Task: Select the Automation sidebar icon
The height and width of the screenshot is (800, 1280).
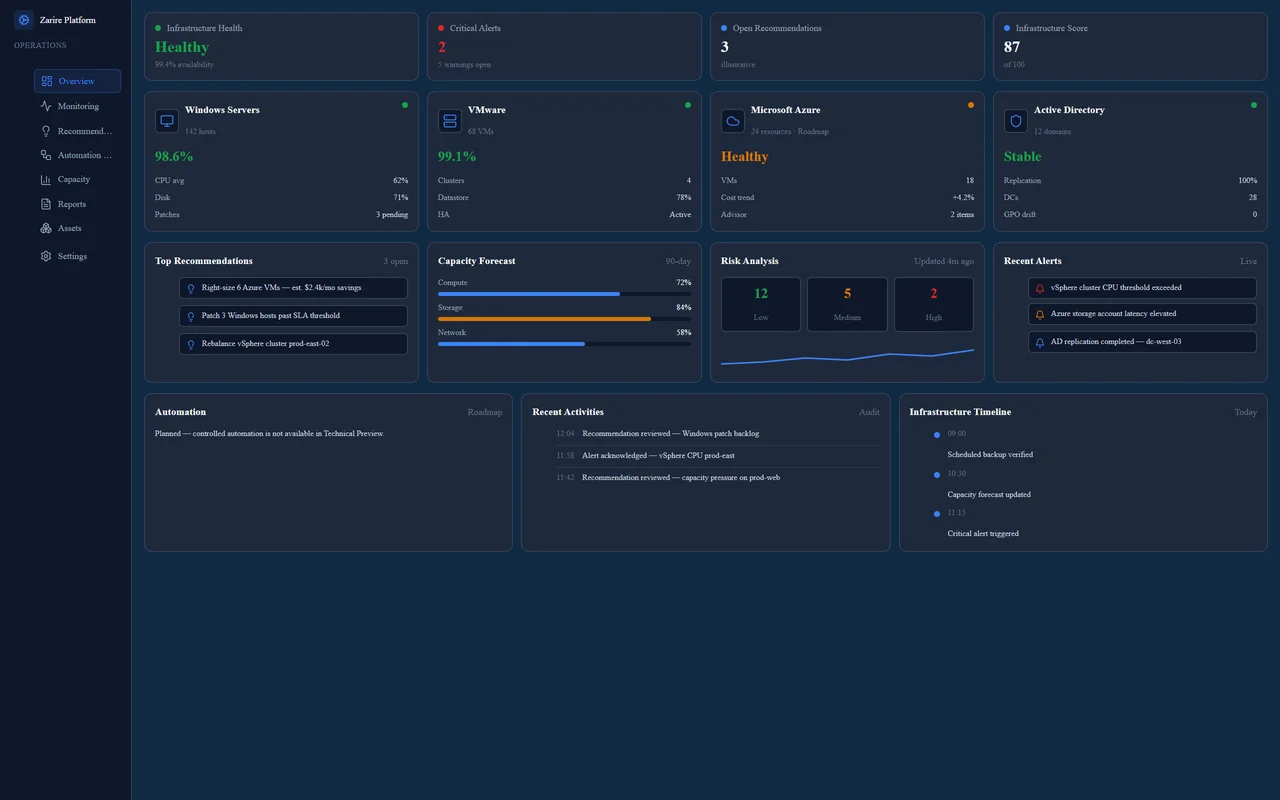Action: (46, 155)
